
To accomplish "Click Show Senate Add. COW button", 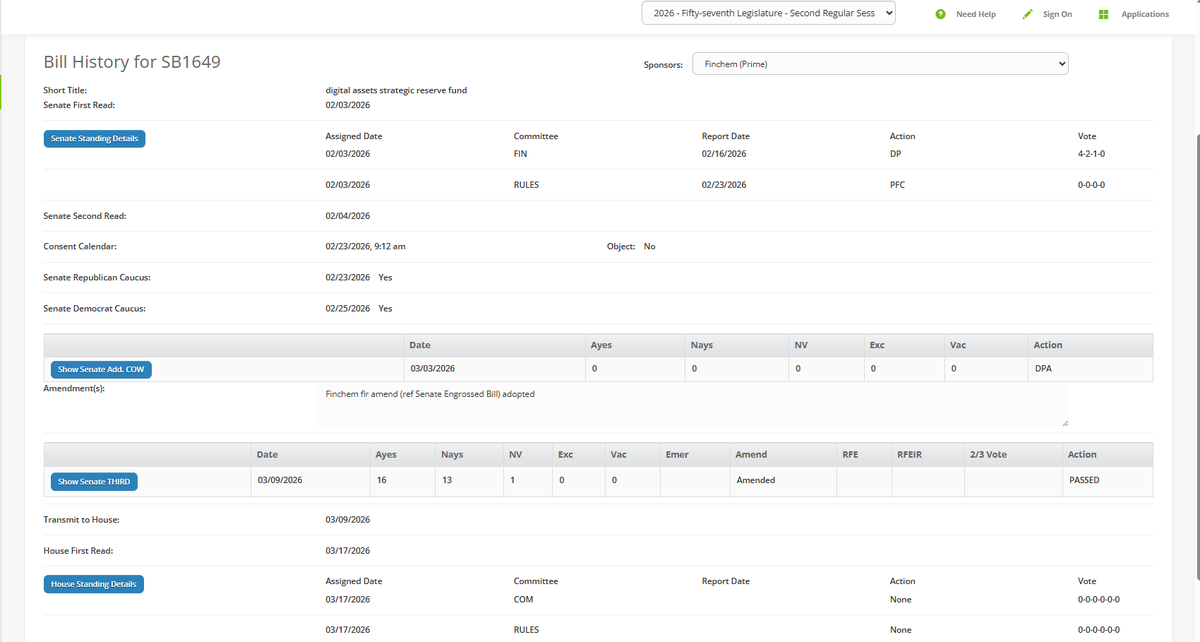I will click(101, 369).
